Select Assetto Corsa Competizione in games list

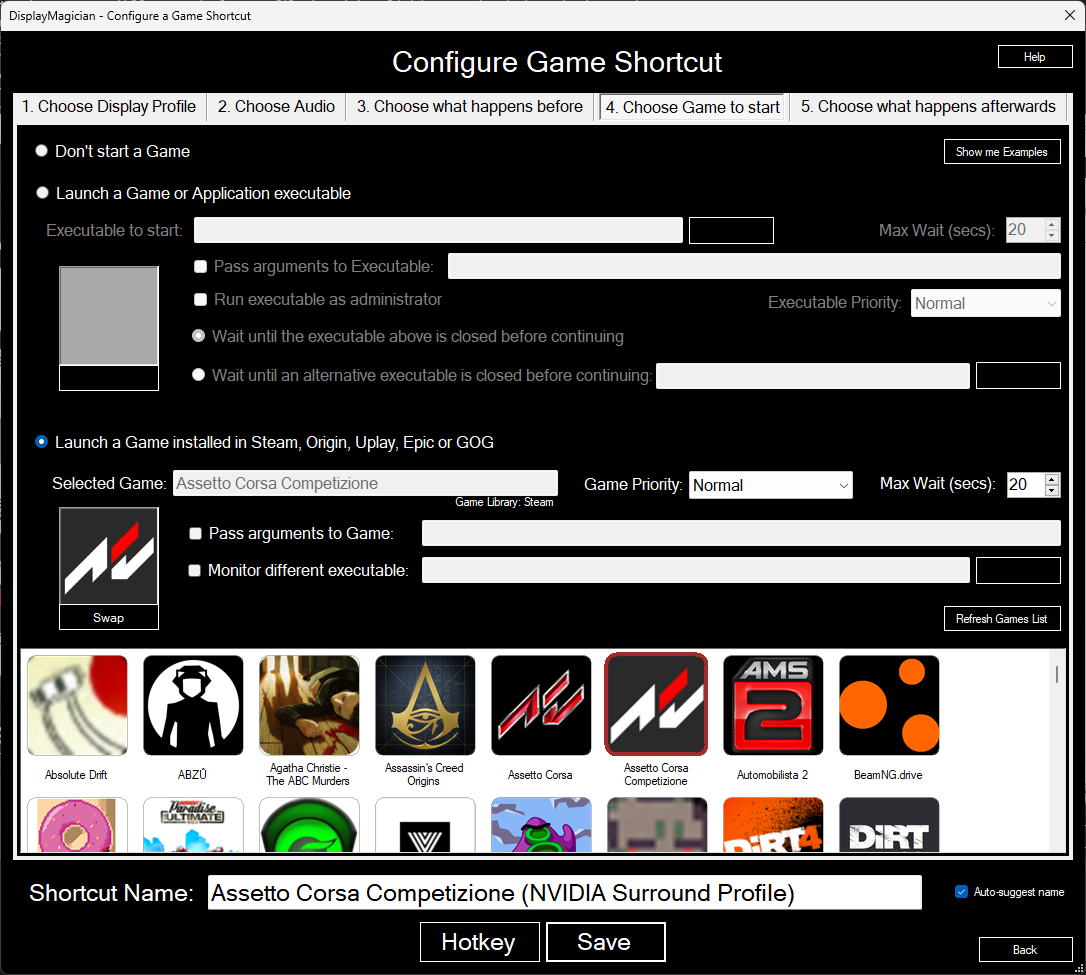coord(656,704)
